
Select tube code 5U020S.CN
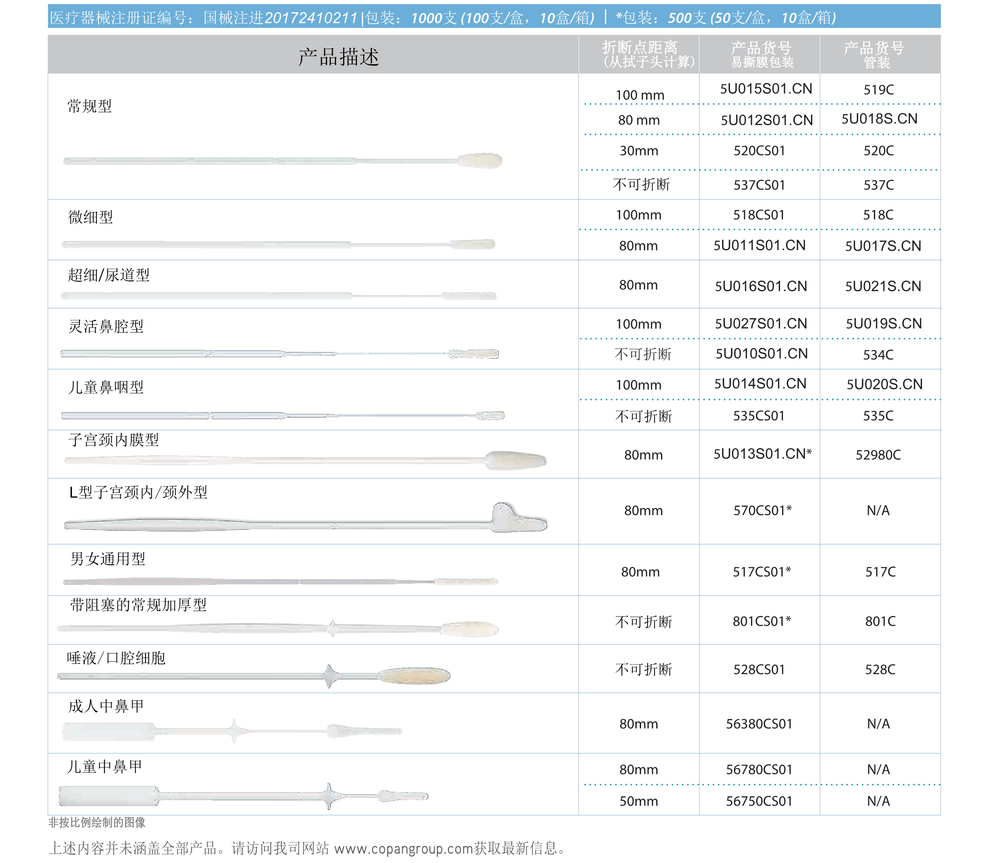(x=885, y=385)
